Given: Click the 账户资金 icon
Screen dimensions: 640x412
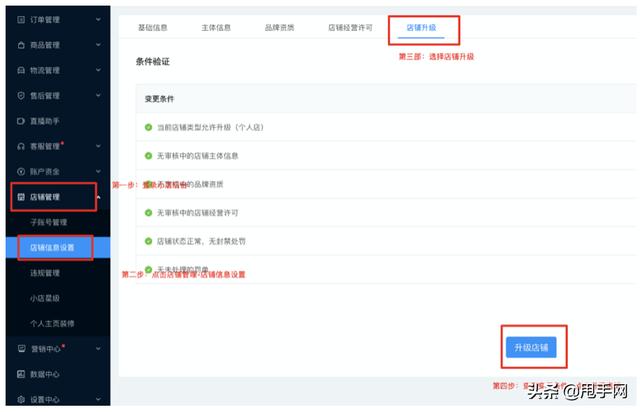Looking at the screenshot, I should [x=21, y=171].
